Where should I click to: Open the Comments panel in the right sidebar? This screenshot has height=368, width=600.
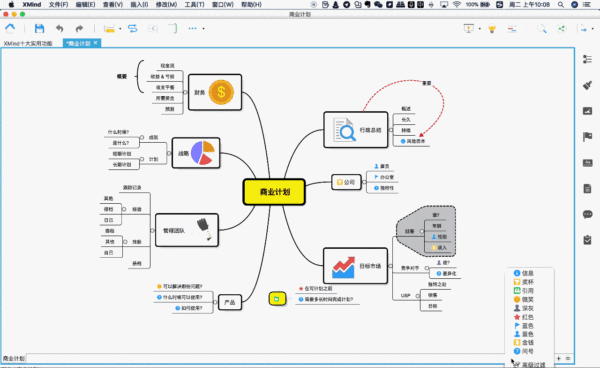click(587, 214)
